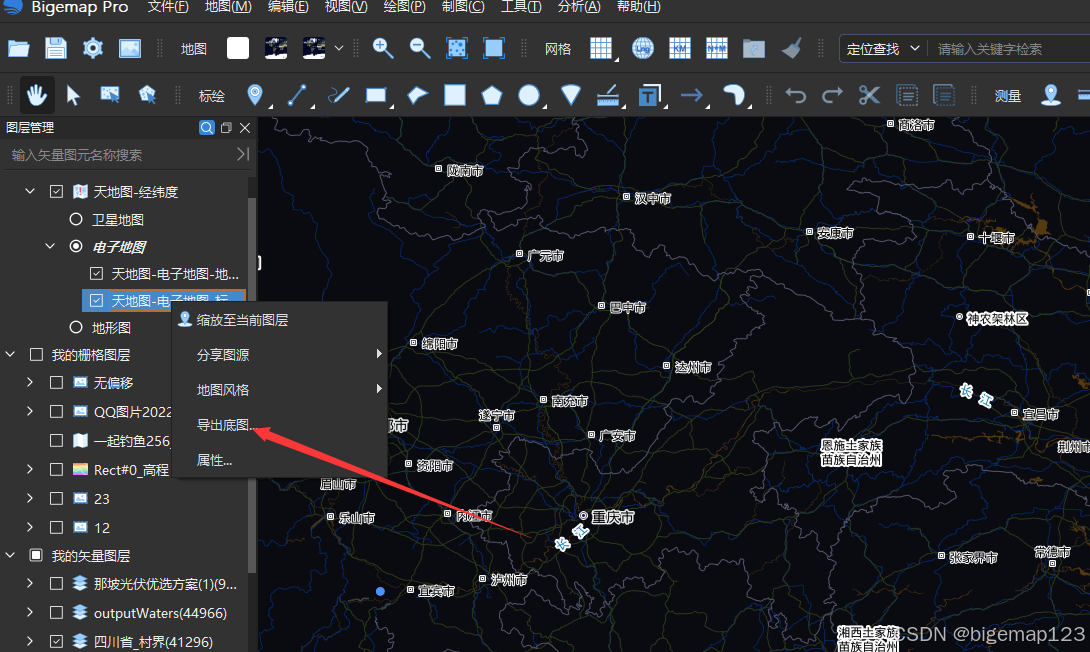Select the white blank map style
The width and height of the screenshot is (1090, 652).
(x=238, y=49)
